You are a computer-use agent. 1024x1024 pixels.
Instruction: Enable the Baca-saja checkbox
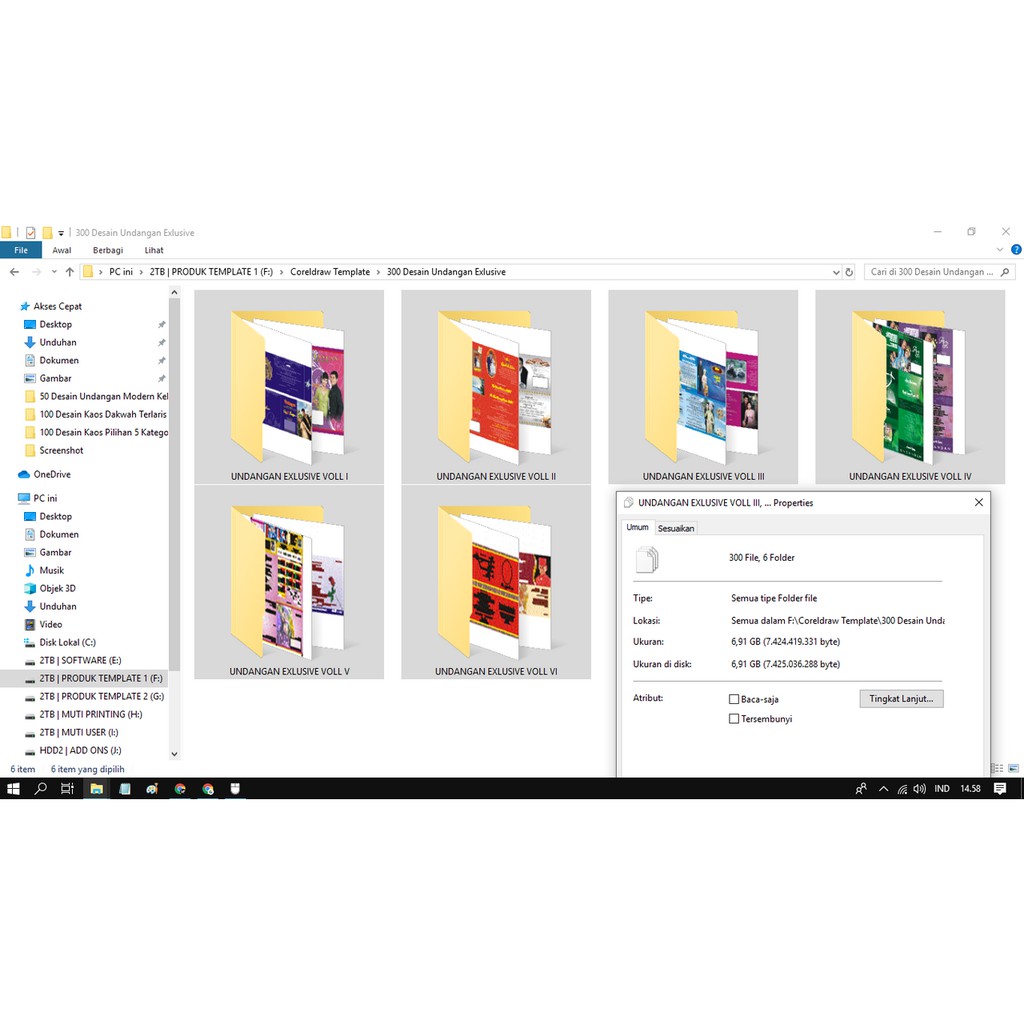point(734,700)
